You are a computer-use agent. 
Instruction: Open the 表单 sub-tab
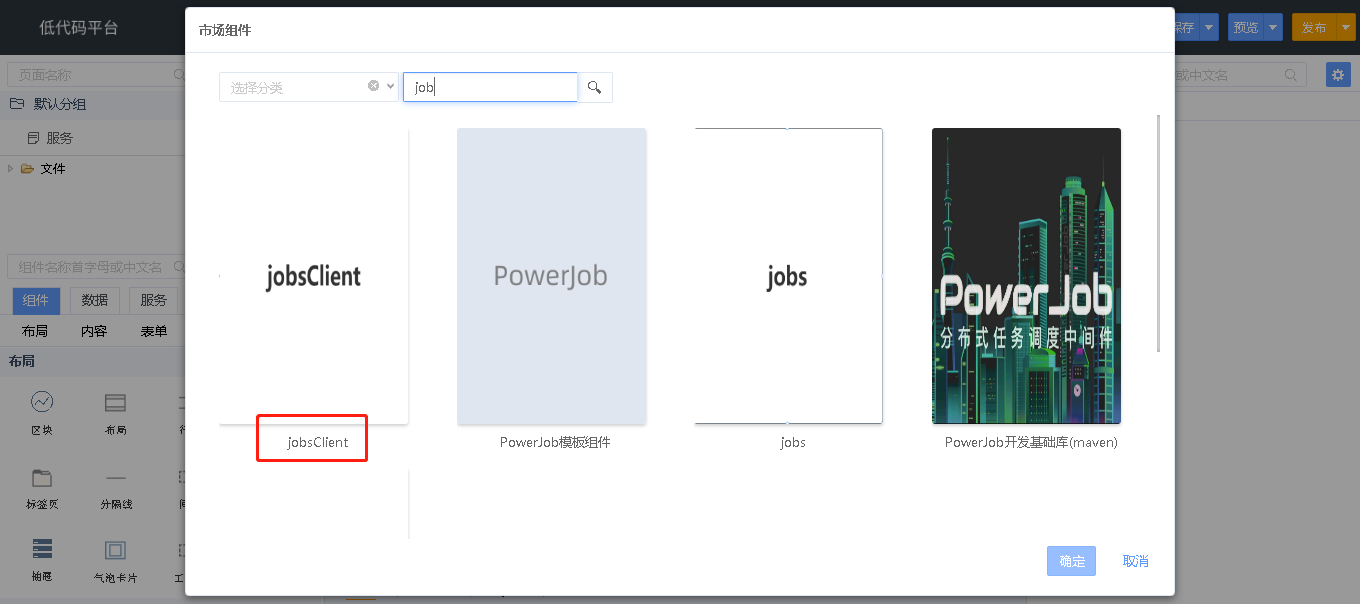point(154,332)
